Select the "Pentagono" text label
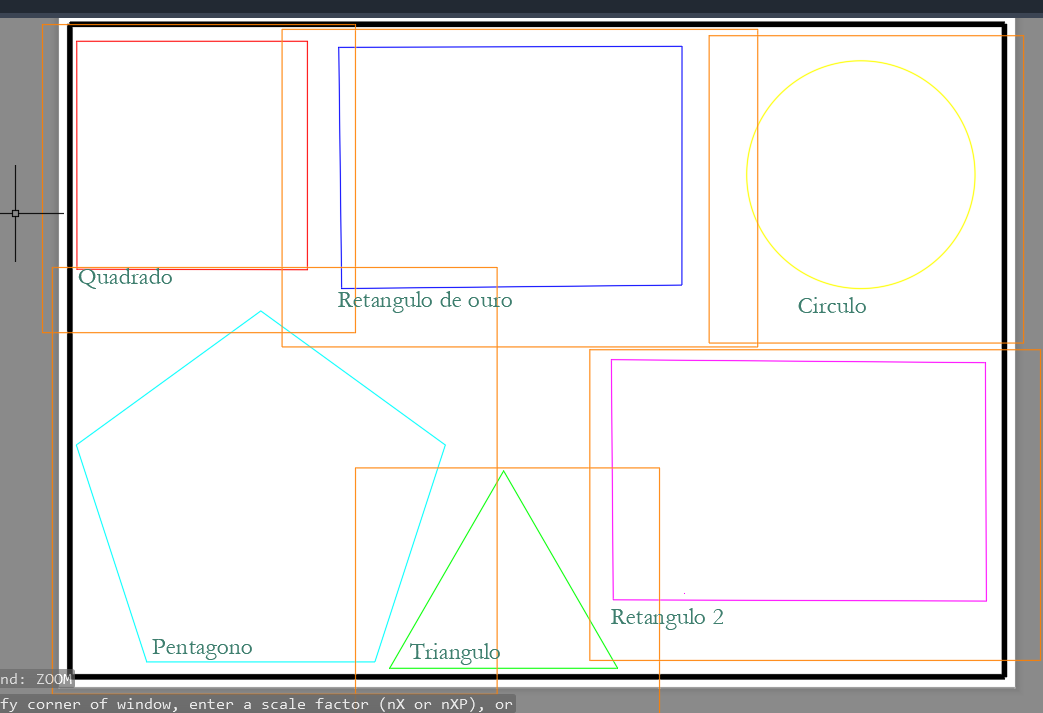The width and height of the screenshot is (1043, 713). (202, 647)
